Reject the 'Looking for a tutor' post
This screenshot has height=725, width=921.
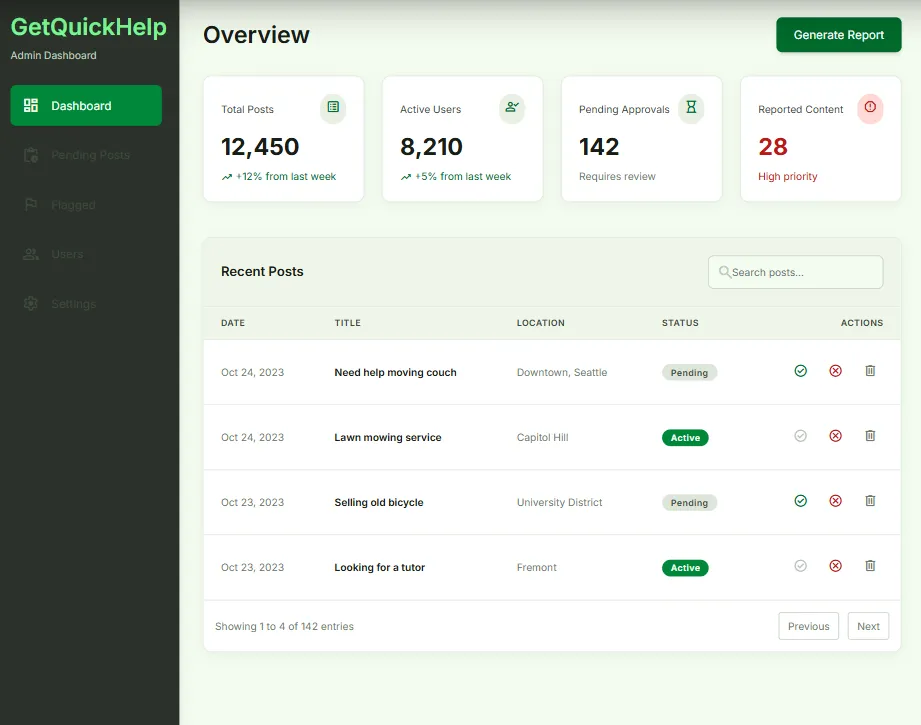pyautogui.click(x=835, y=566)
